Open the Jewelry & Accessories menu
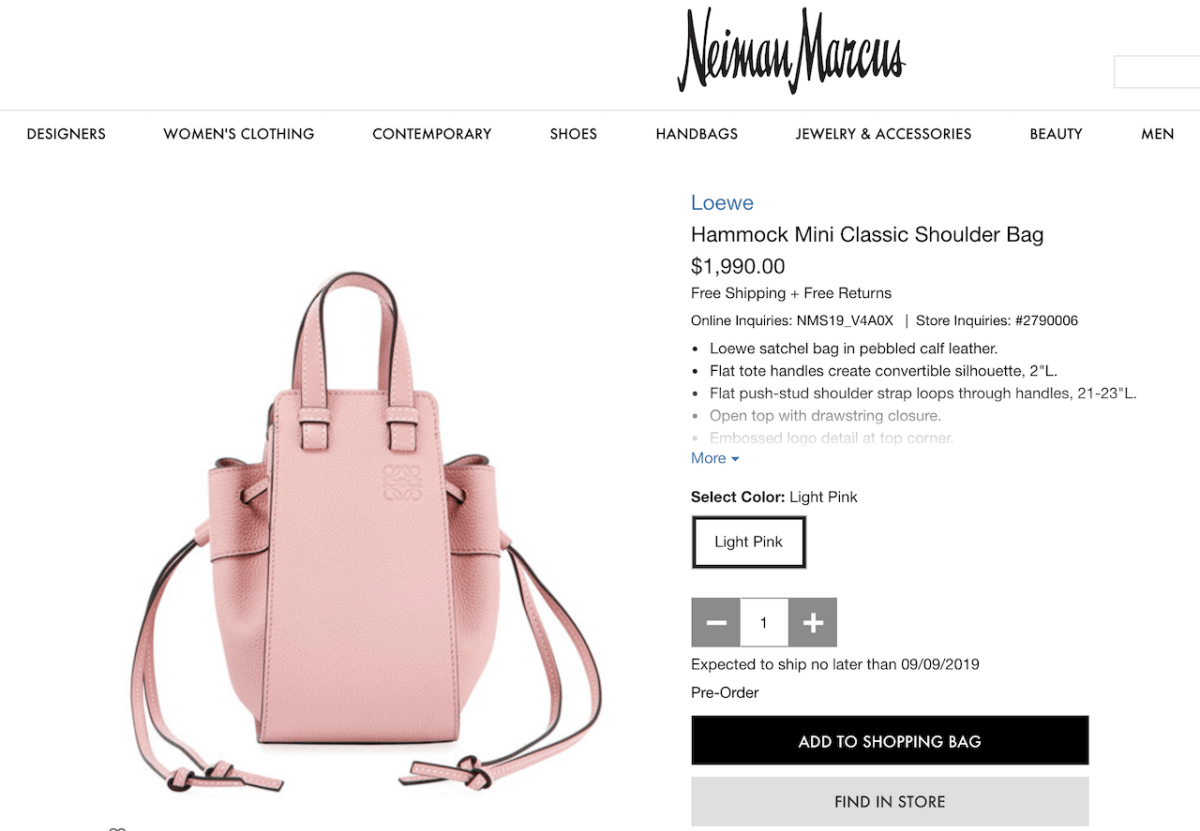 [x=884, y=134]
